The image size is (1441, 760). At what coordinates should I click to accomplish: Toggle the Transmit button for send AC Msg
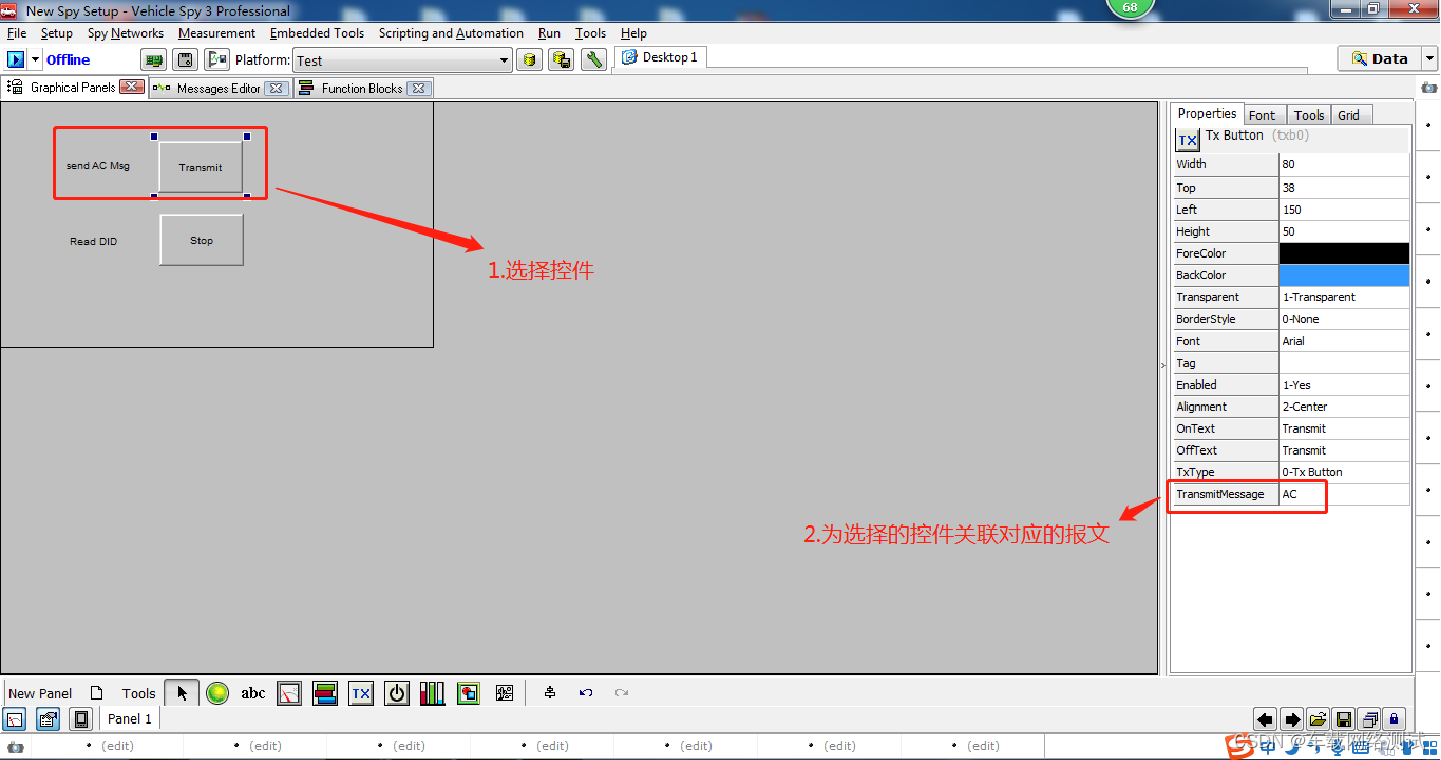[x=200, y=167]
